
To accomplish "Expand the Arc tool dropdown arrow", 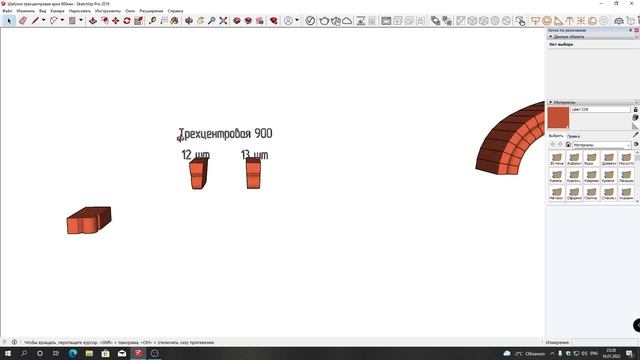I will (x=62, y=20).
